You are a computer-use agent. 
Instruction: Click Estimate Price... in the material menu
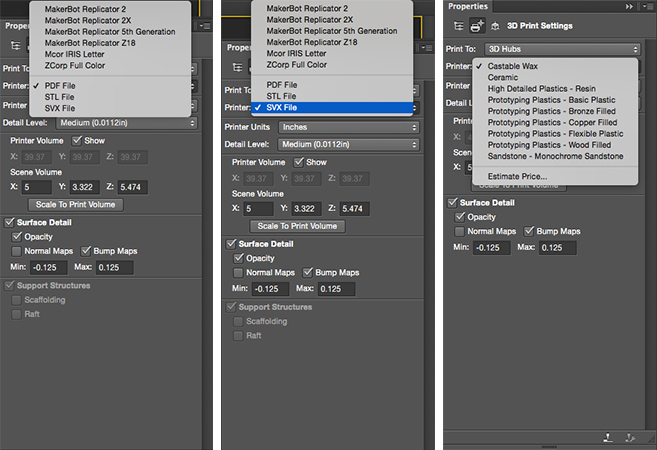pos(517,176)
